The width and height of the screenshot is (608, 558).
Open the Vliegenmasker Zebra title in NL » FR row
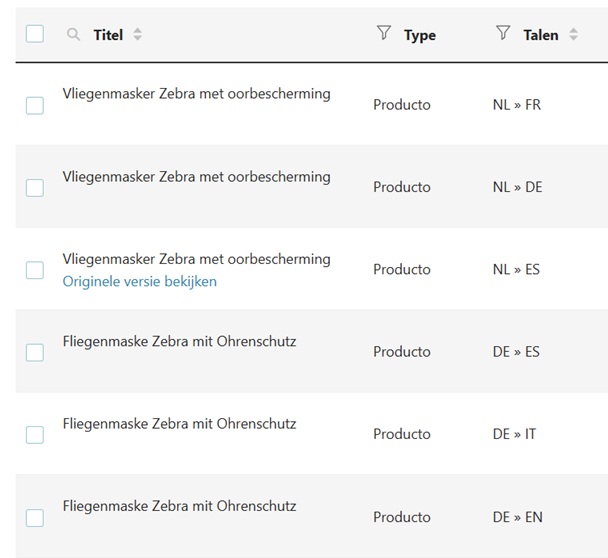click(x=197, y=94)
